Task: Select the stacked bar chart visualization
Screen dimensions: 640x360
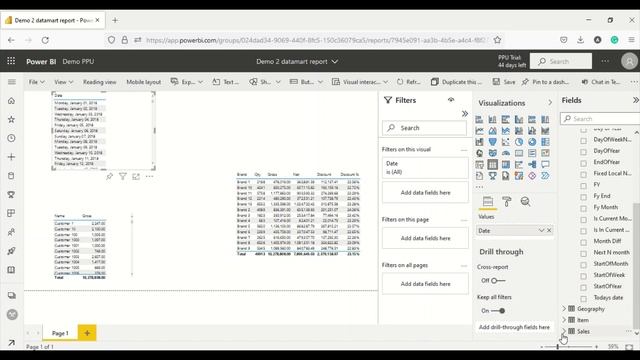Action: click(479, 120)
